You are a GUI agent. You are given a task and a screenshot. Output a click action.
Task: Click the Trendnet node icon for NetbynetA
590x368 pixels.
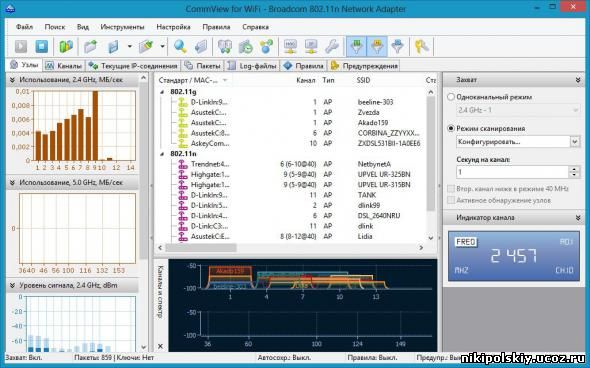point(183,164)
